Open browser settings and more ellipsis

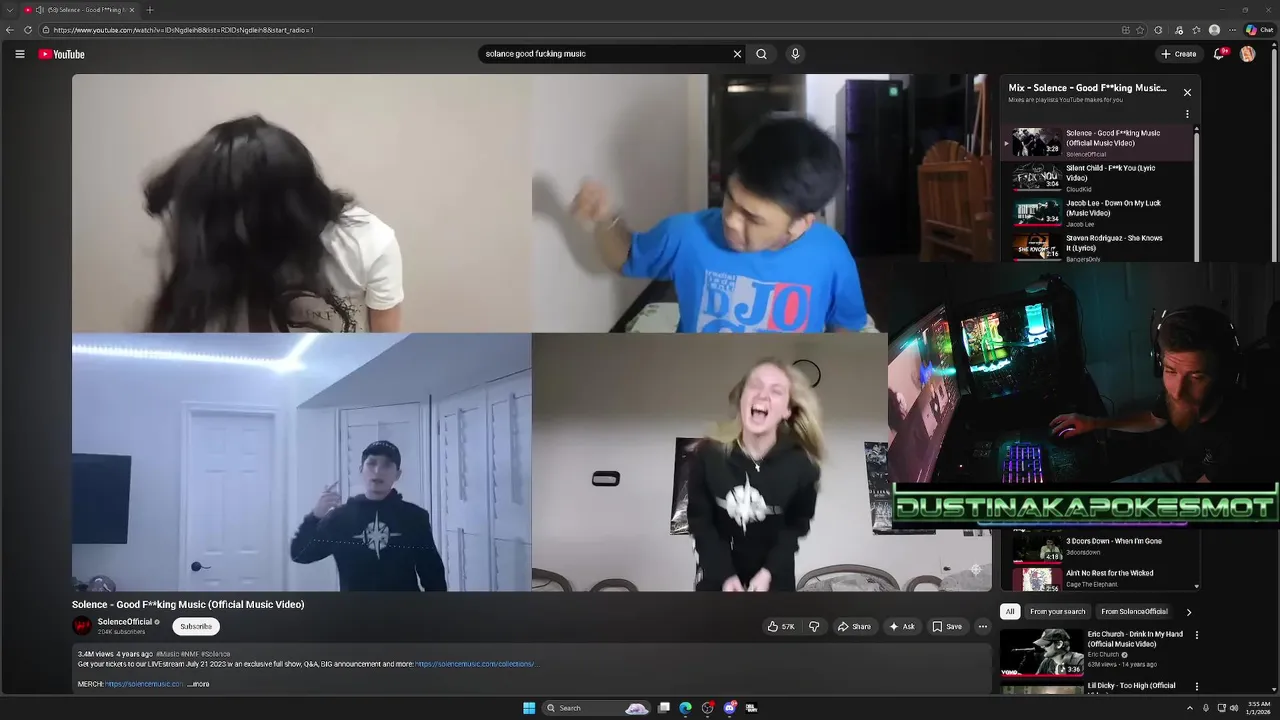point(1233,30)
